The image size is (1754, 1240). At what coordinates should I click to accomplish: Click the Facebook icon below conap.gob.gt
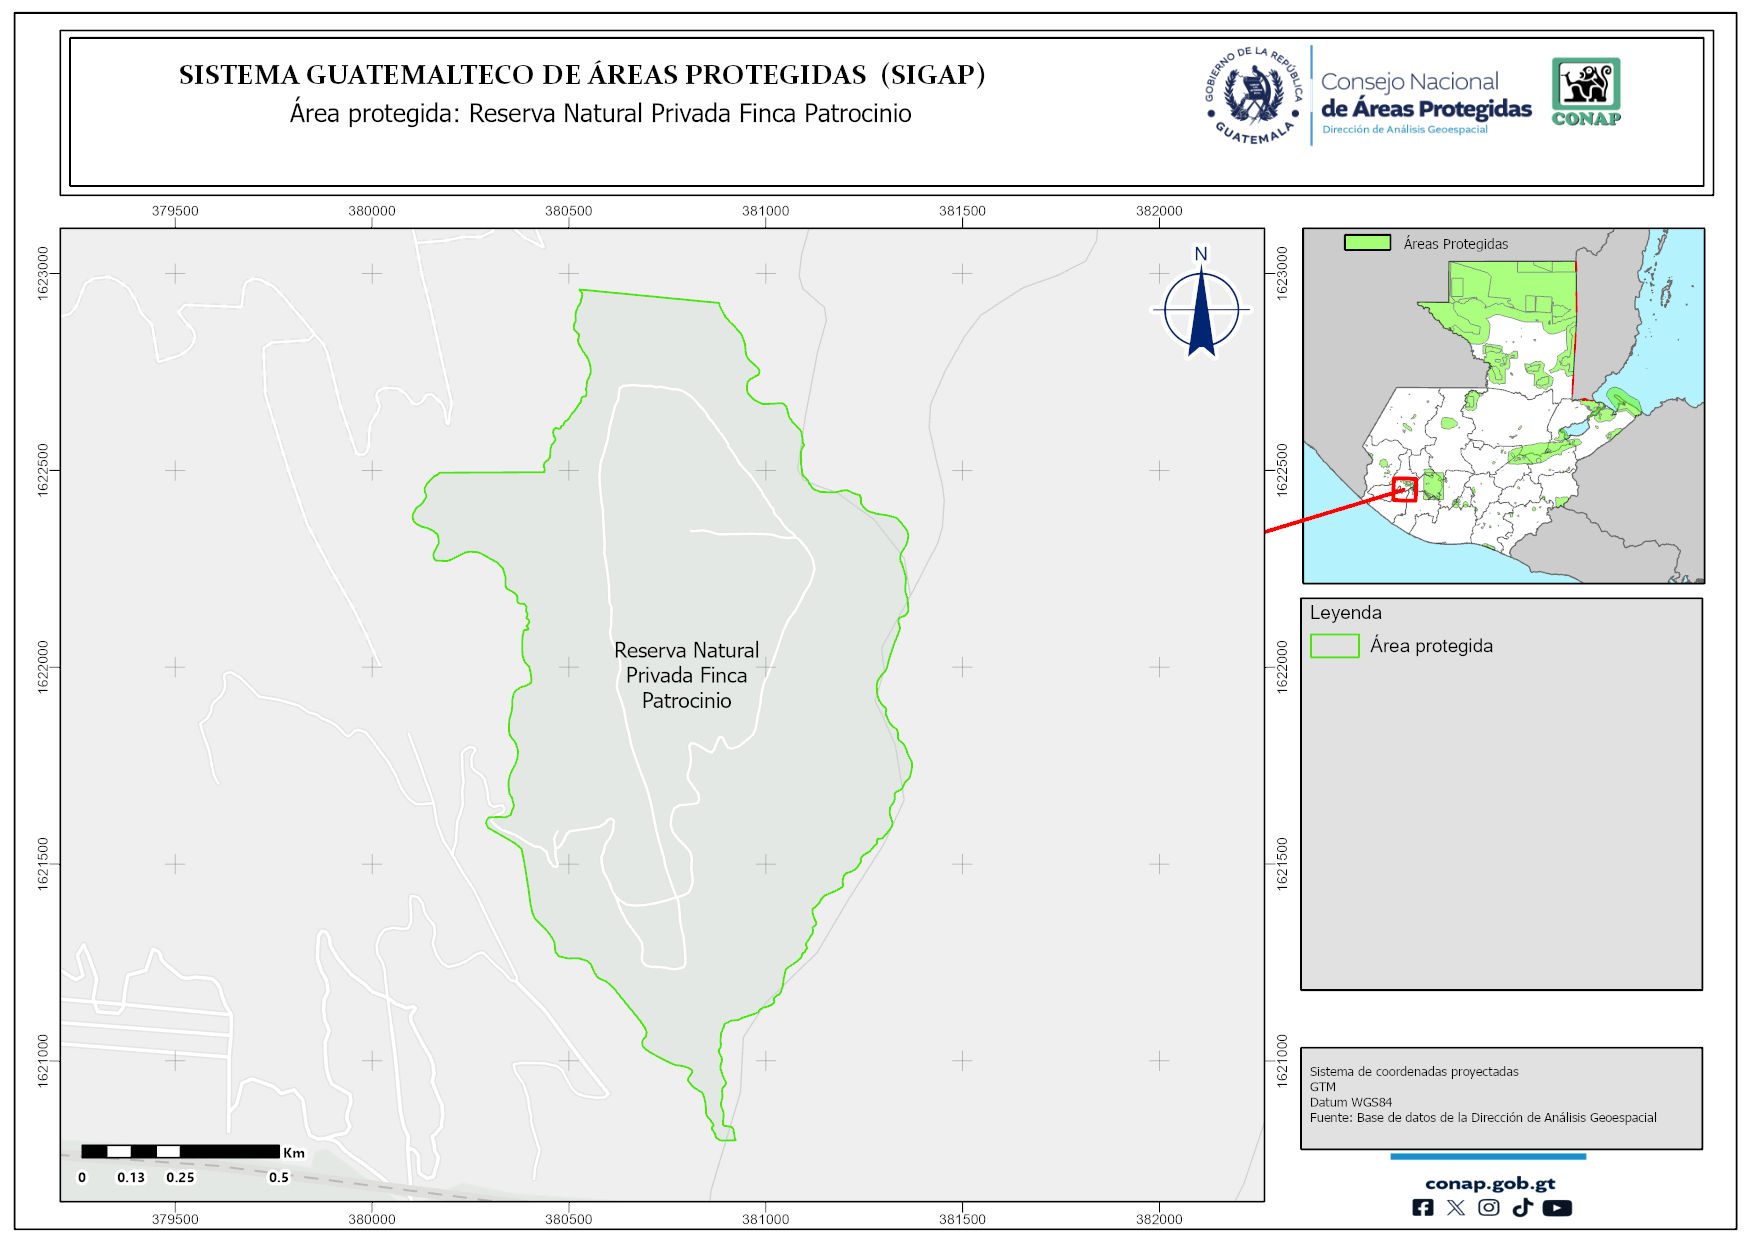click(1422, 1208)
